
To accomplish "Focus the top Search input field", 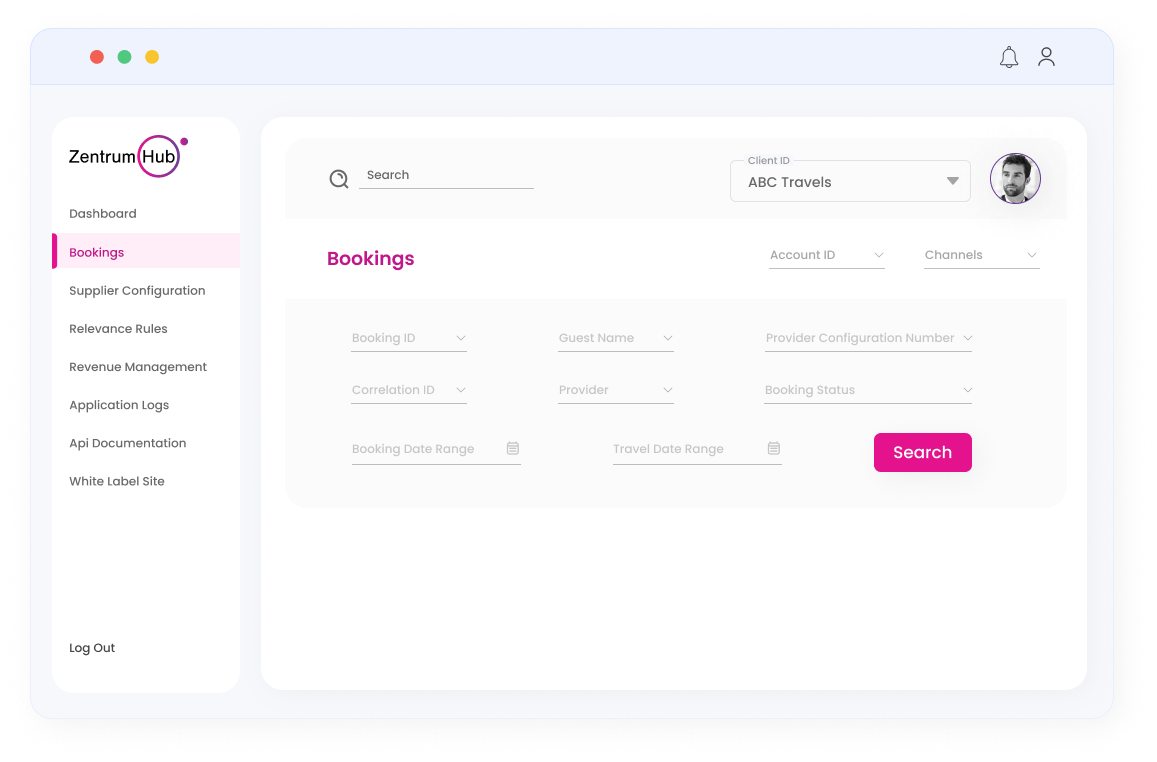I will (x=446, y=176).
